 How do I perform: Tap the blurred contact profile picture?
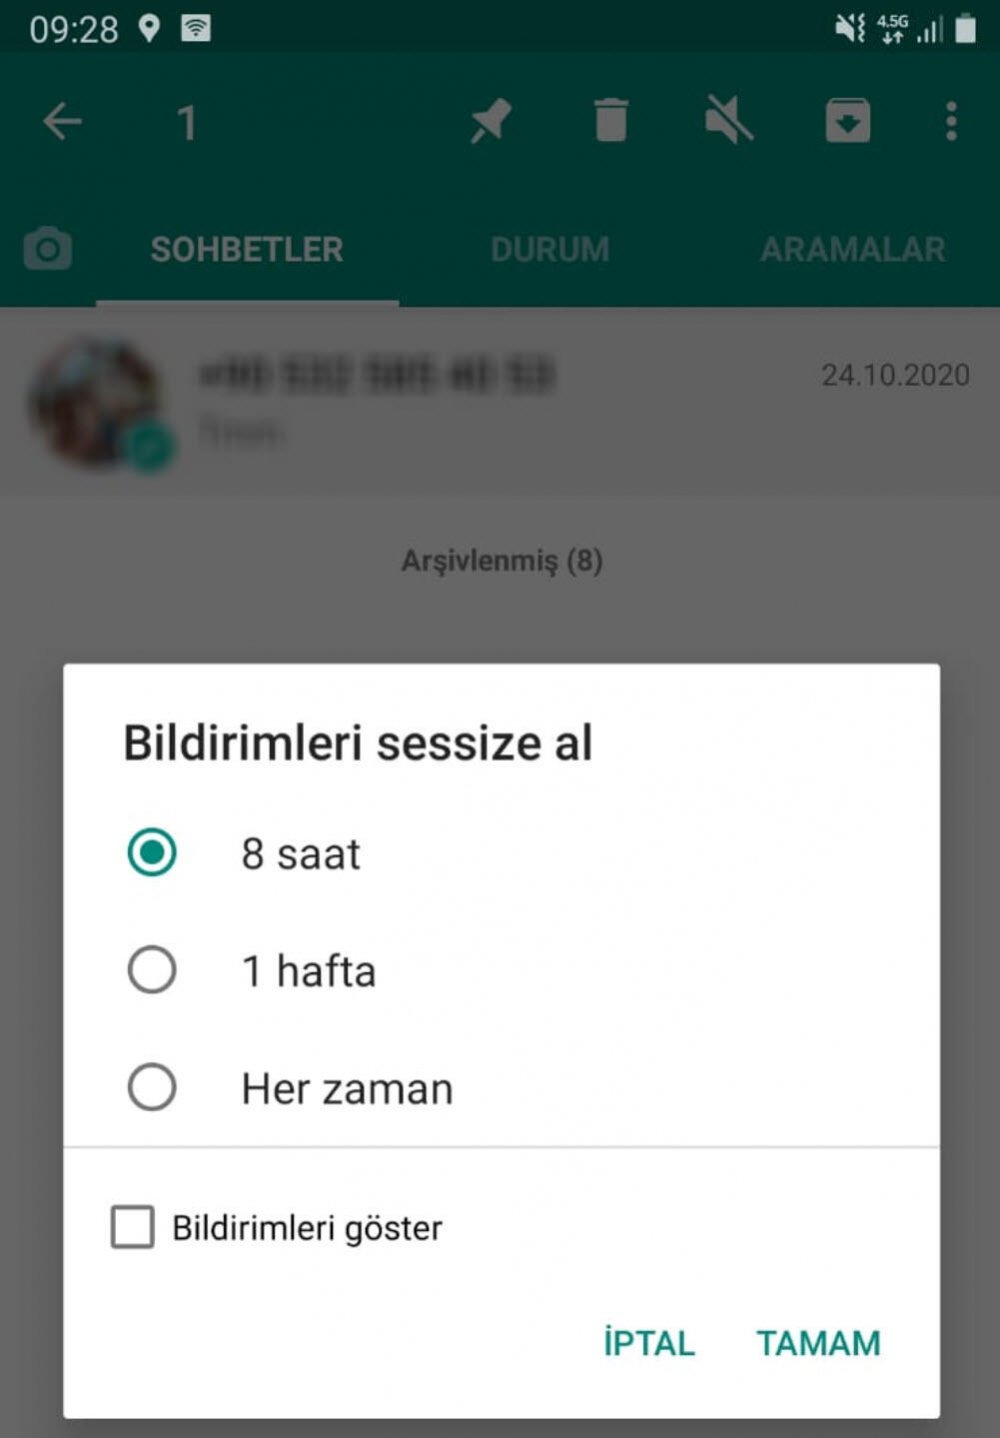97,403
